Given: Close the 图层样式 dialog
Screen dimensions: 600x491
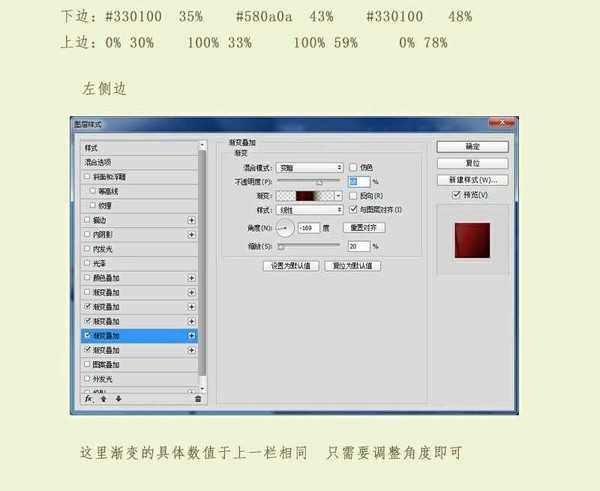Looking at the screenshot, I should coord(502,123).
